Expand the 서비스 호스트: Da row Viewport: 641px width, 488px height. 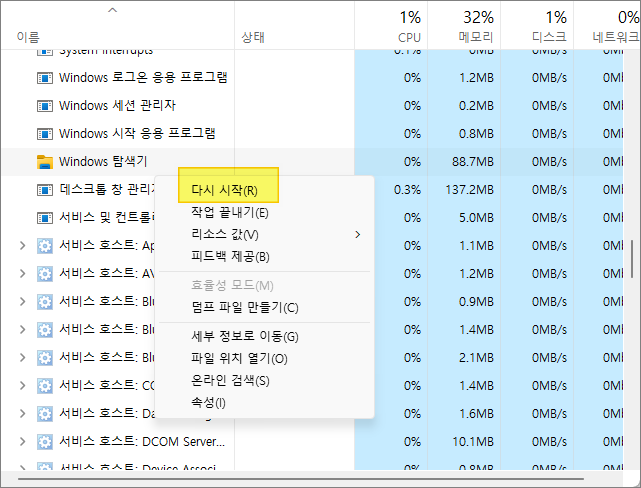(22, 414)
